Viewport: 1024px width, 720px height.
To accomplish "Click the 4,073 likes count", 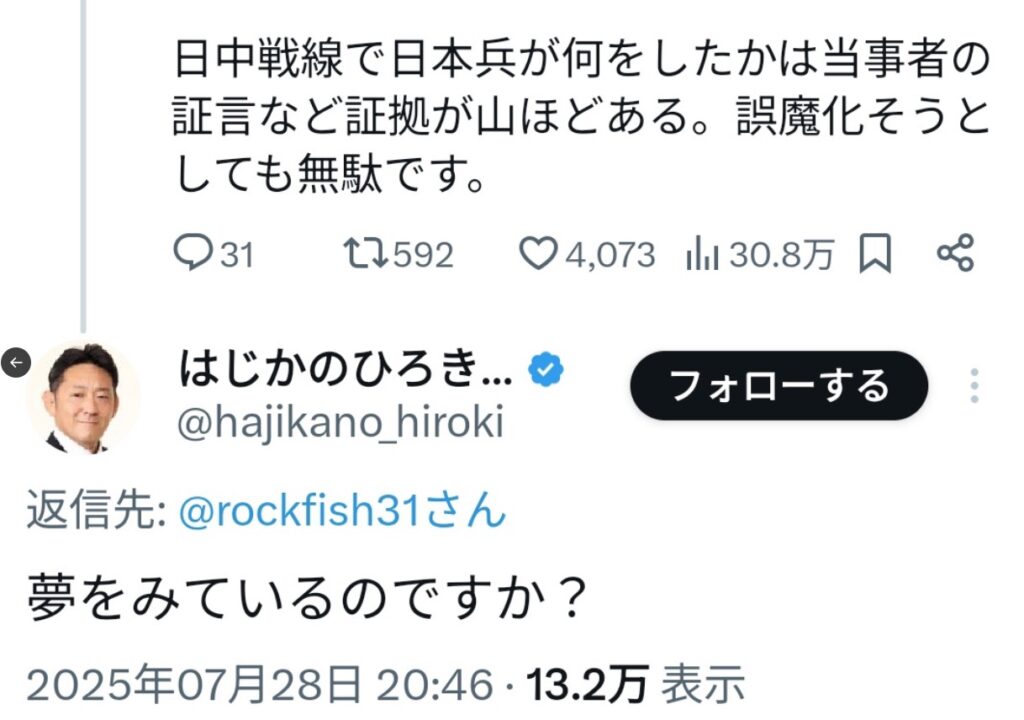I will tap(610, 255).
